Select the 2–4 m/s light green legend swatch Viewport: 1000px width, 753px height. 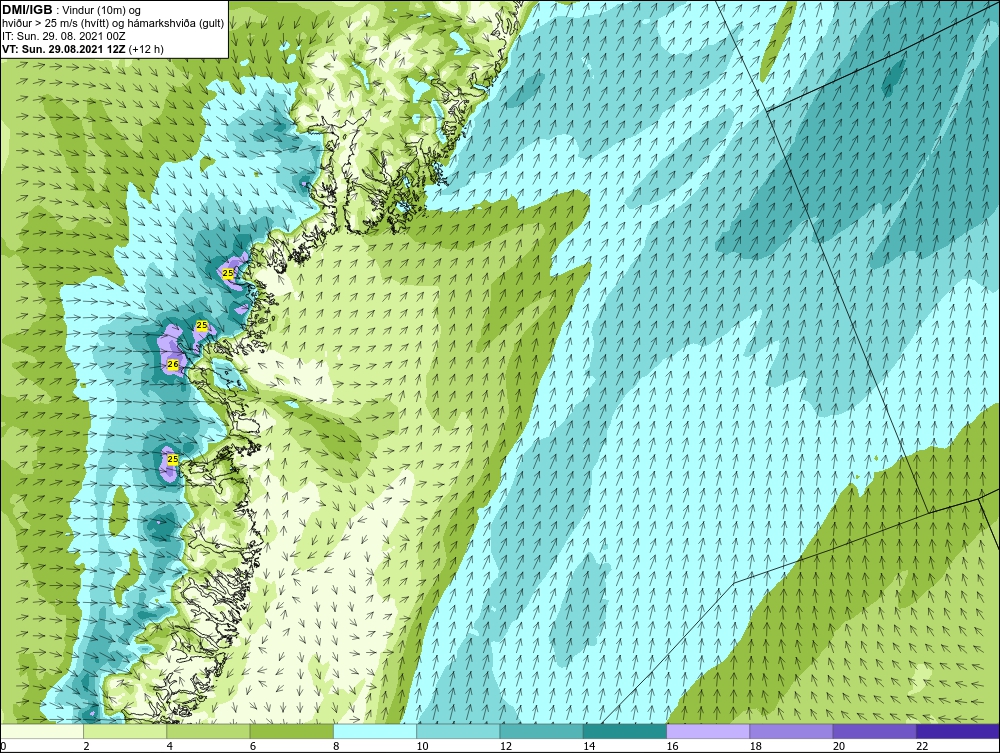pos(125,731)
